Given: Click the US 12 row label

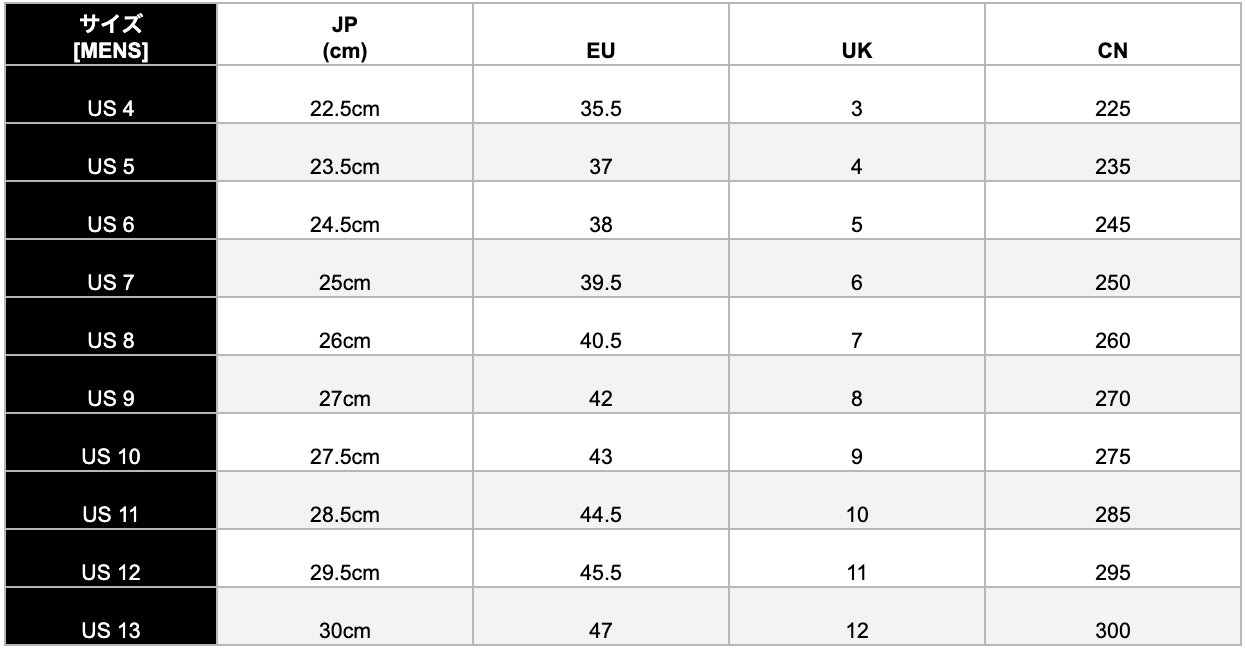Looking at the screenshot, I should coord(110,559).
